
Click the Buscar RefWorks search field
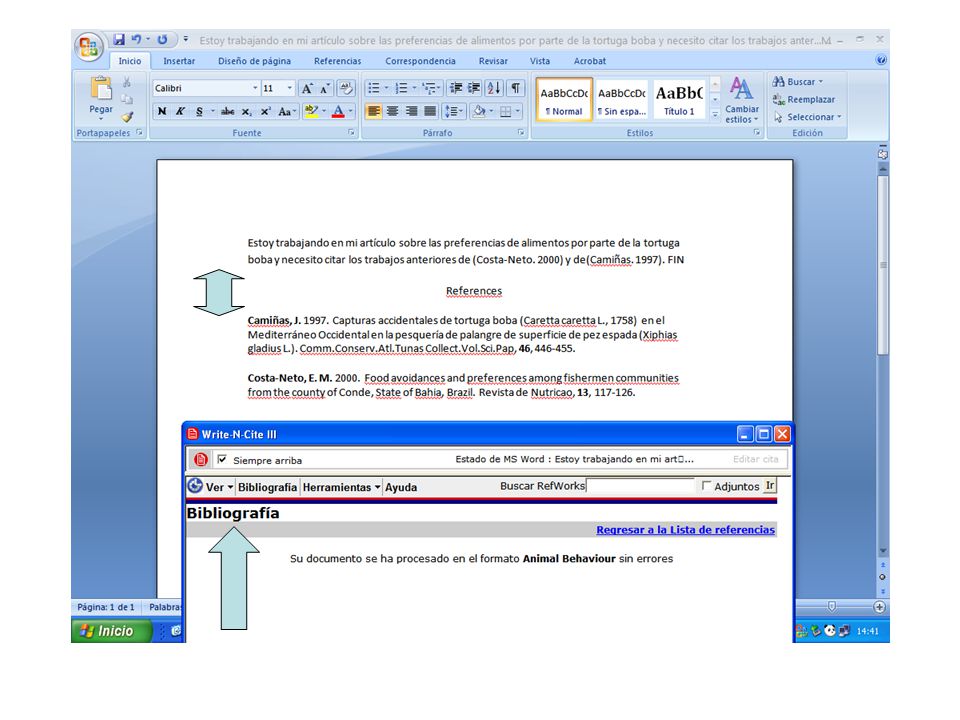coord(640,486)
